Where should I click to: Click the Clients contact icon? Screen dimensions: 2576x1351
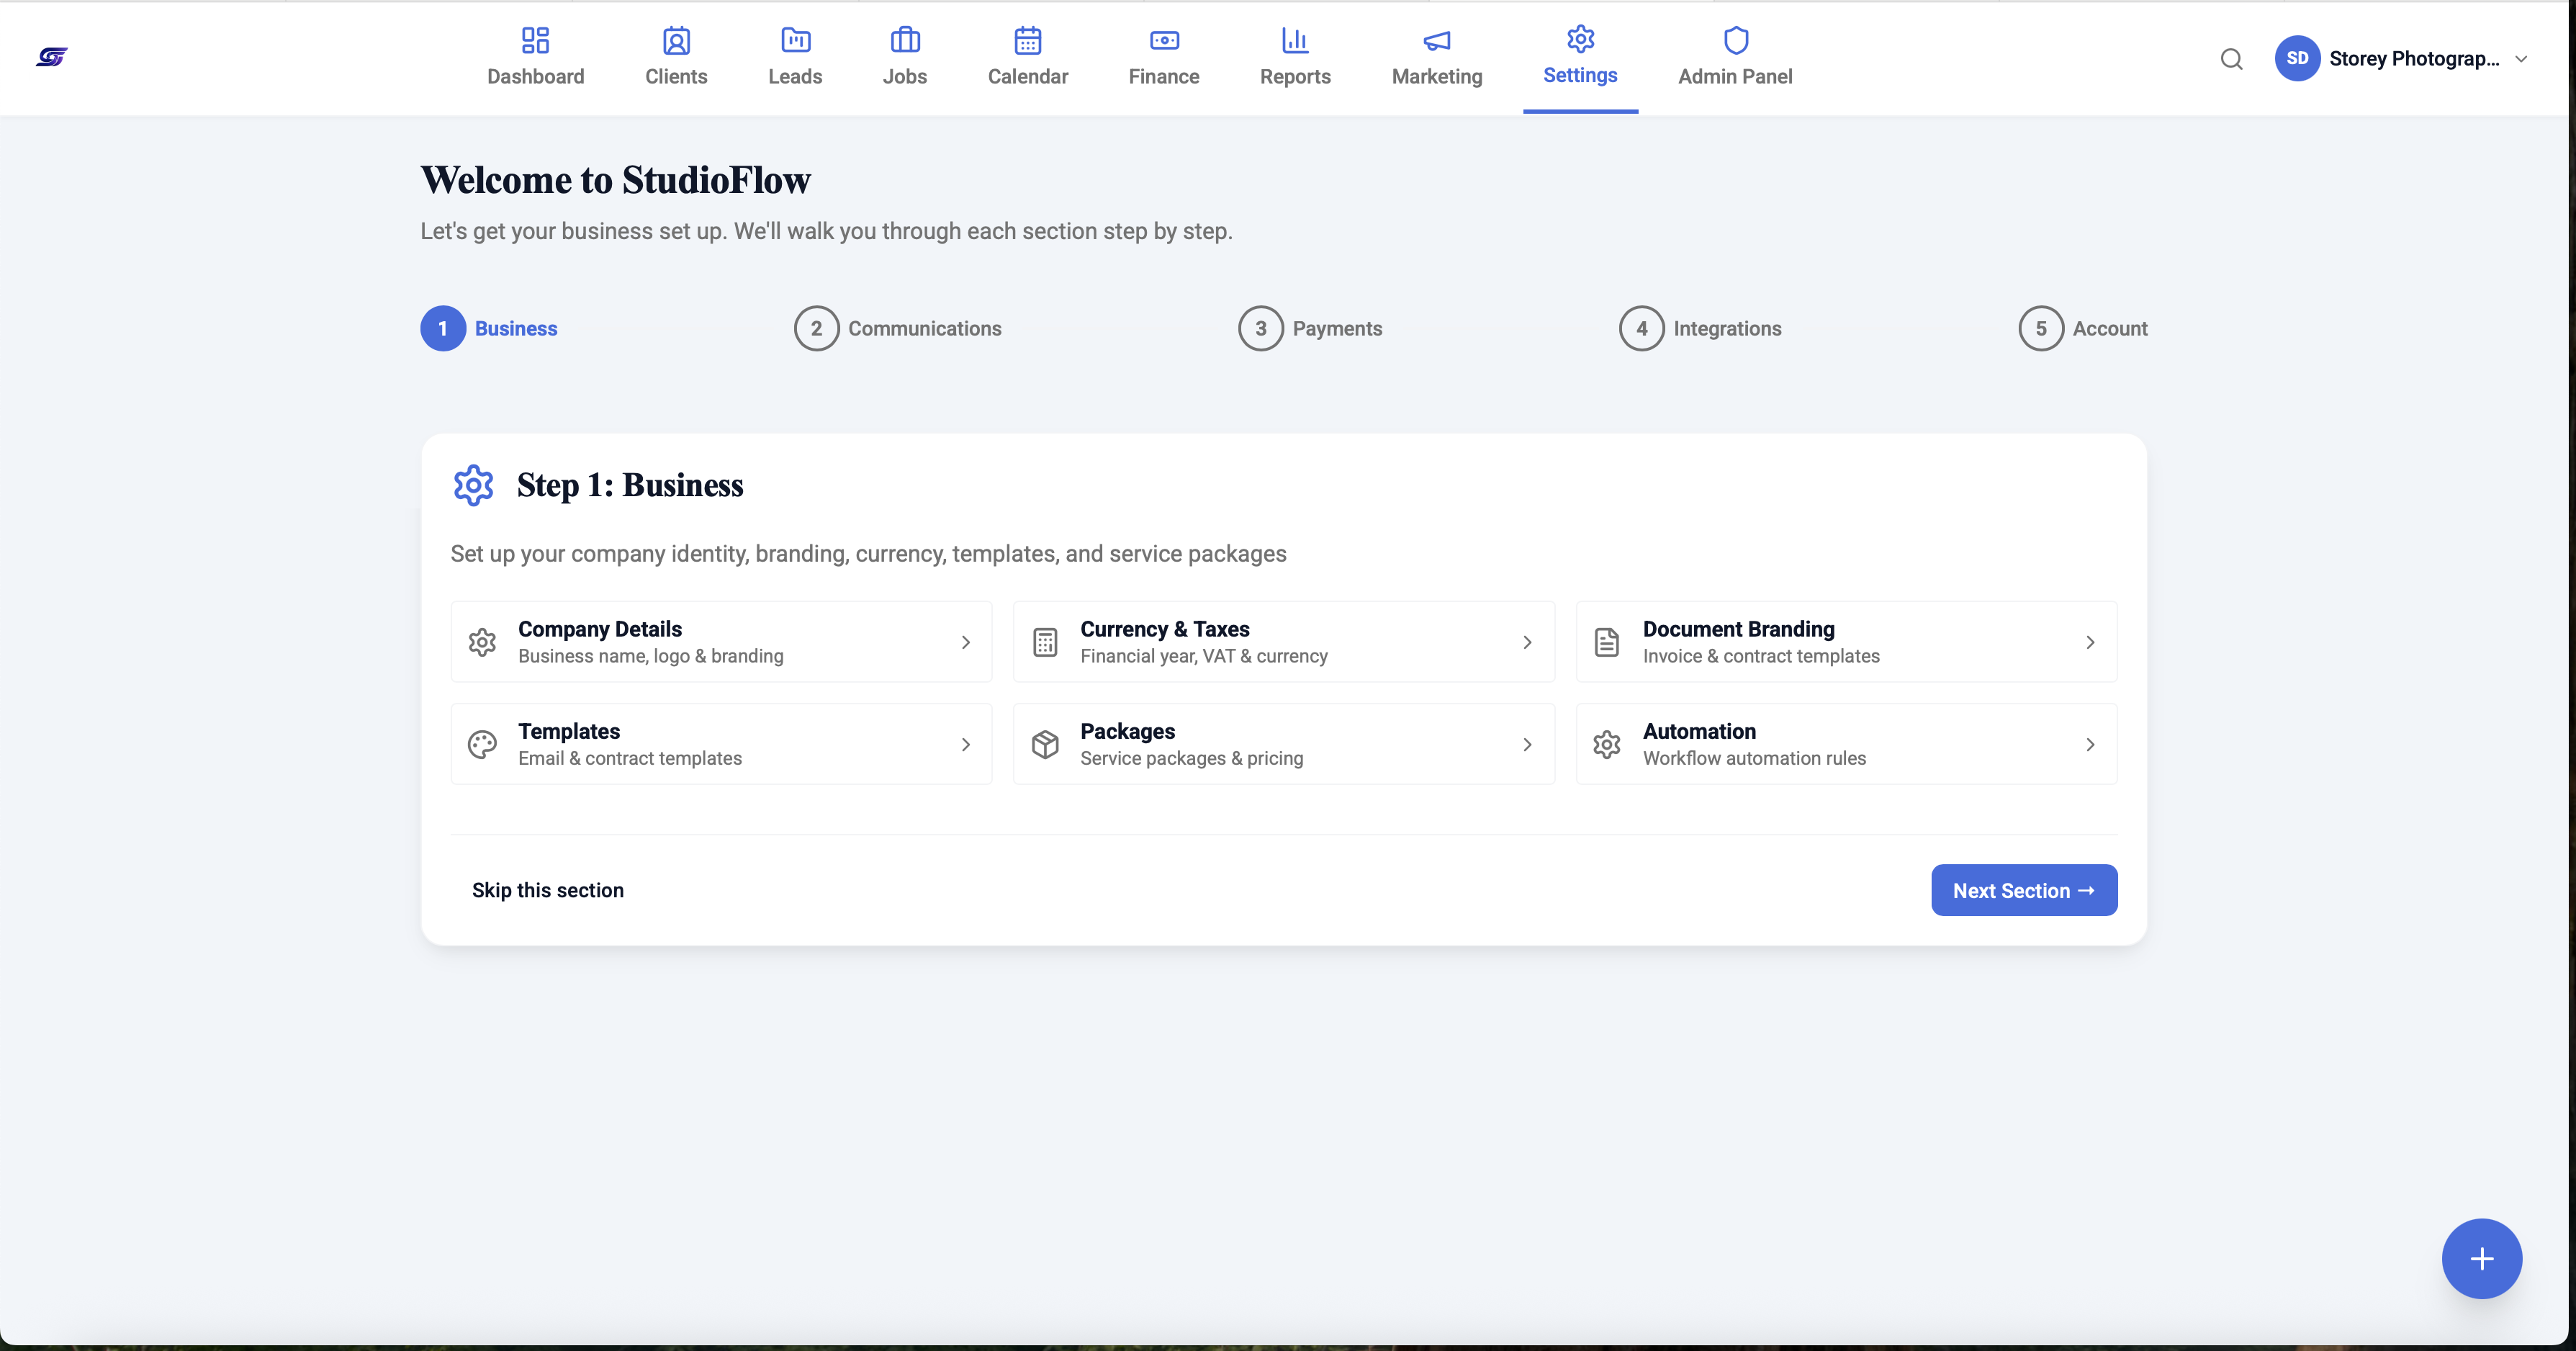(676, 40)
